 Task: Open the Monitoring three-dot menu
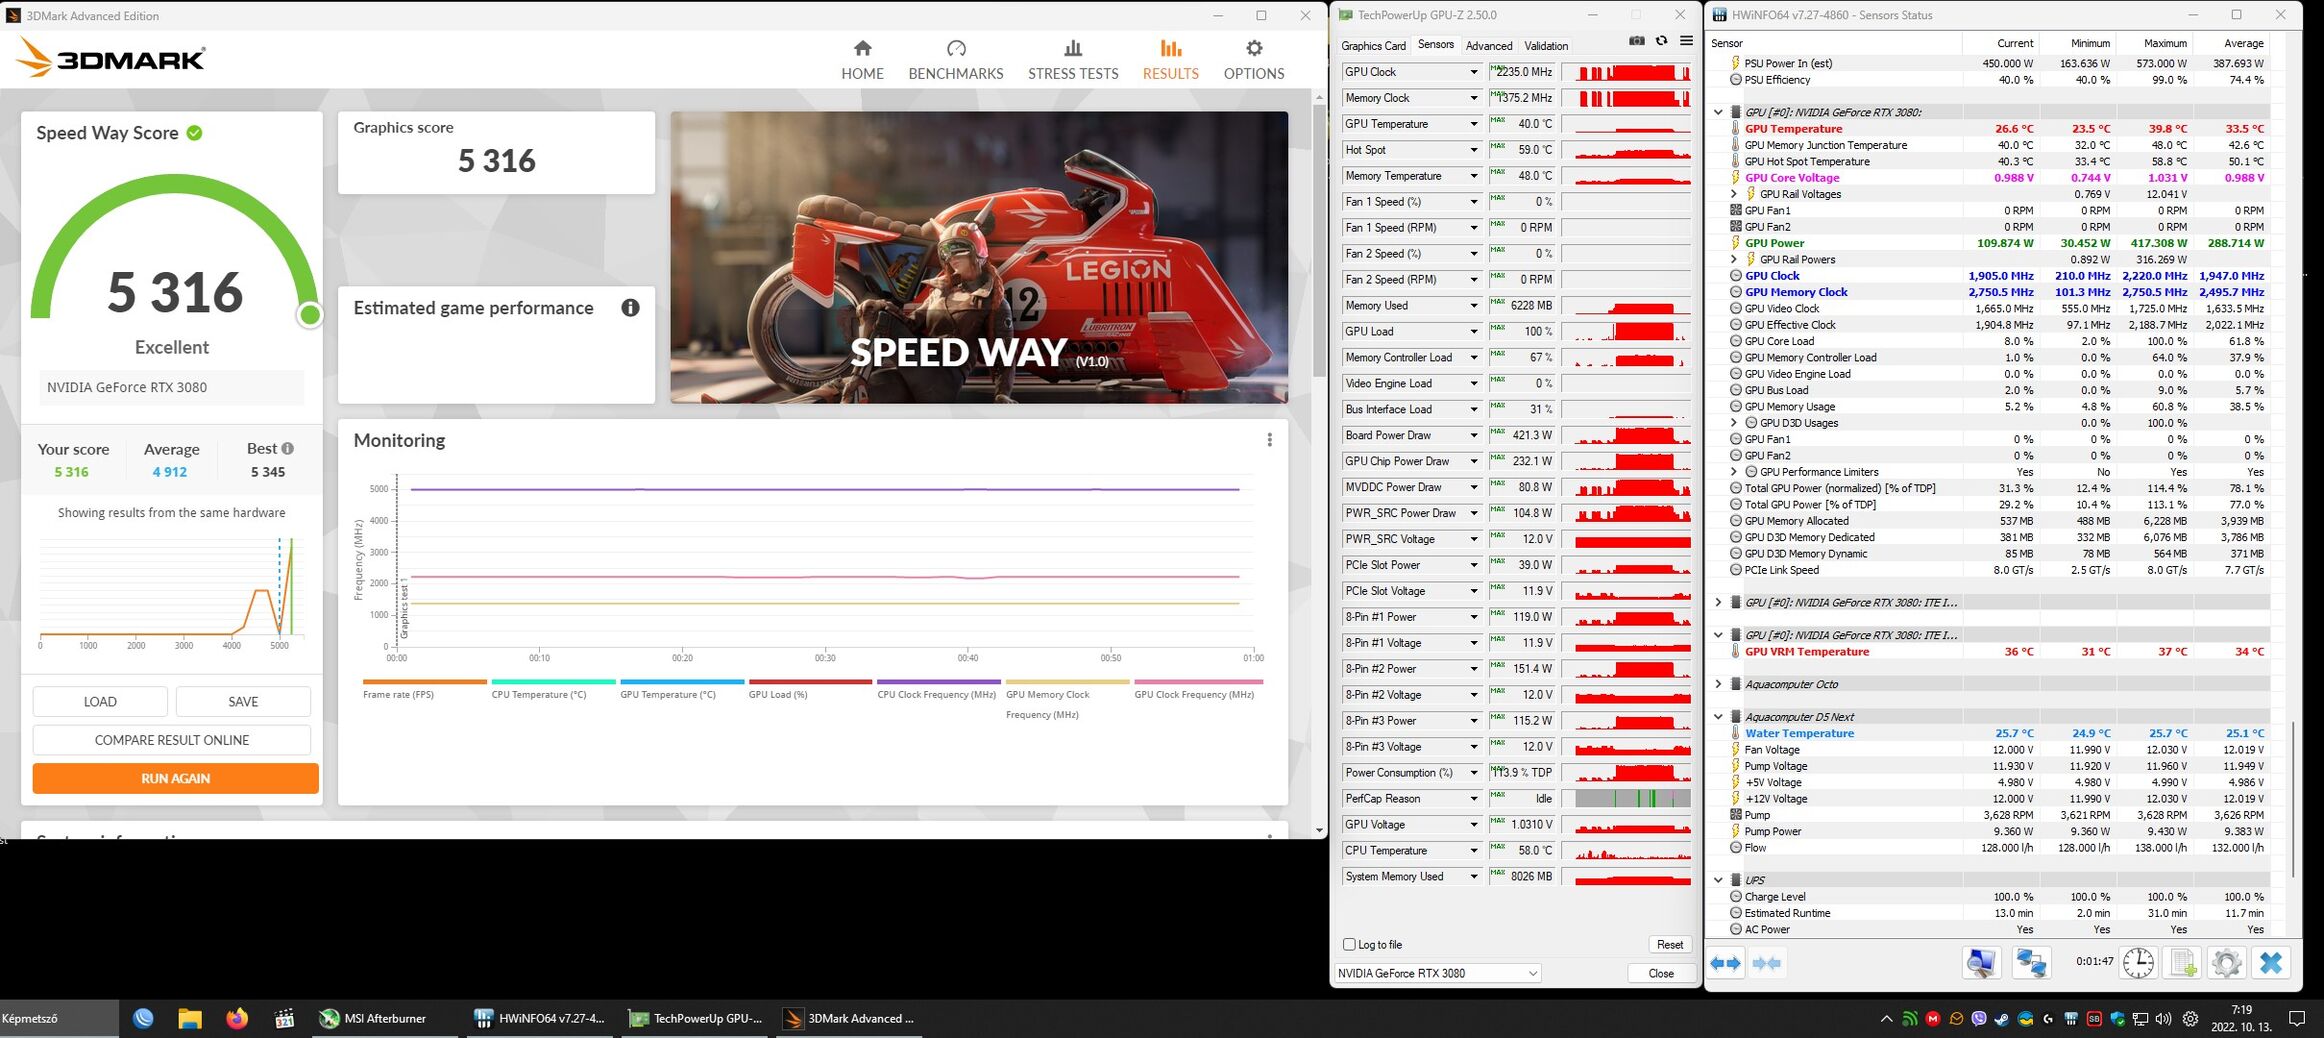pos(1269,440)
